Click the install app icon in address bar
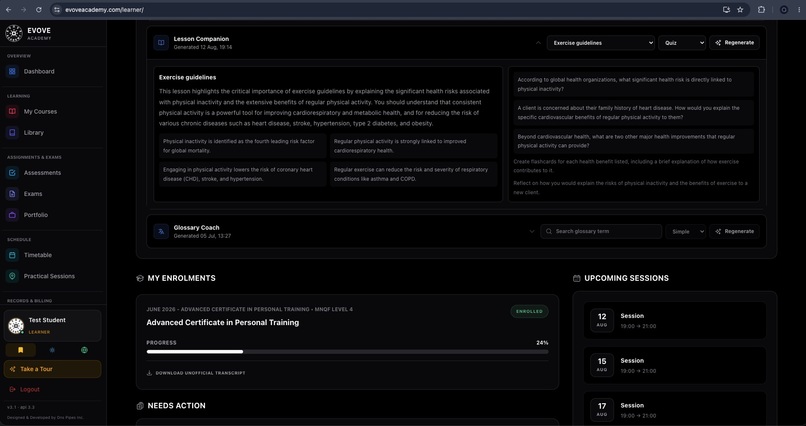The image size is (806, 426). pos(726,10)
